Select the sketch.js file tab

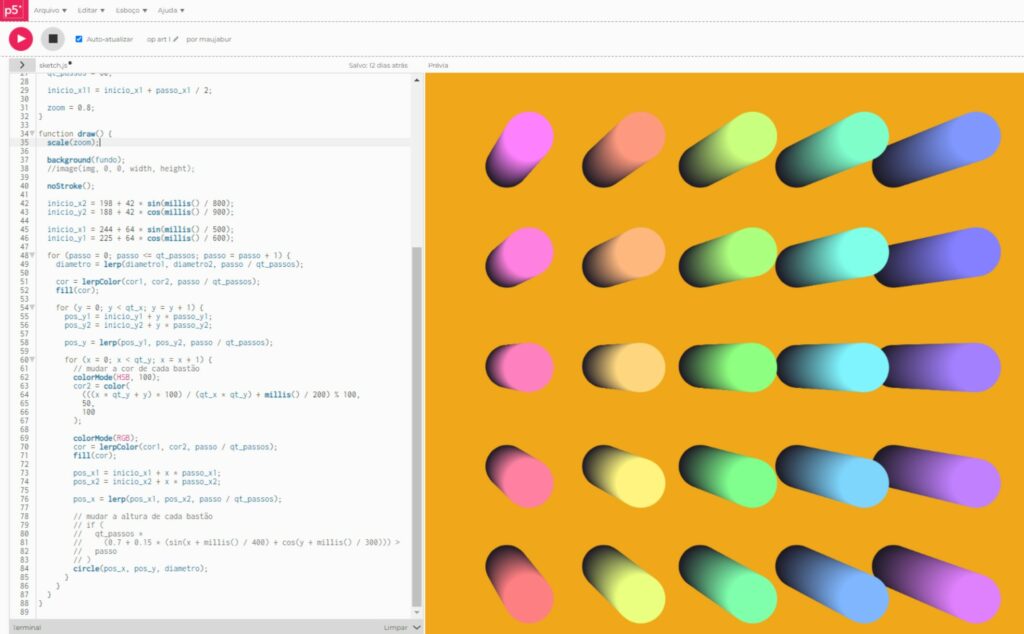pyautogui.click(x=52, y=64)
